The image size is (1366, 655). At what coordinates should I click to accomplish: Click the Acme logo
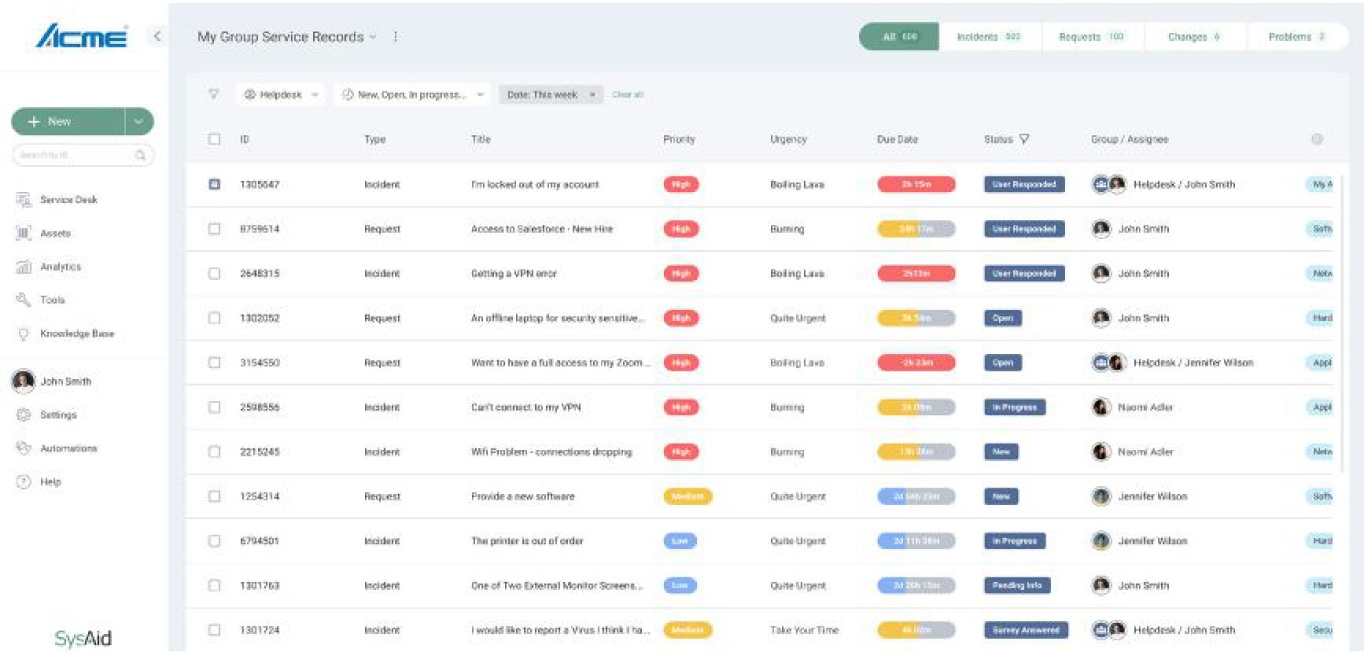point(82,37)
